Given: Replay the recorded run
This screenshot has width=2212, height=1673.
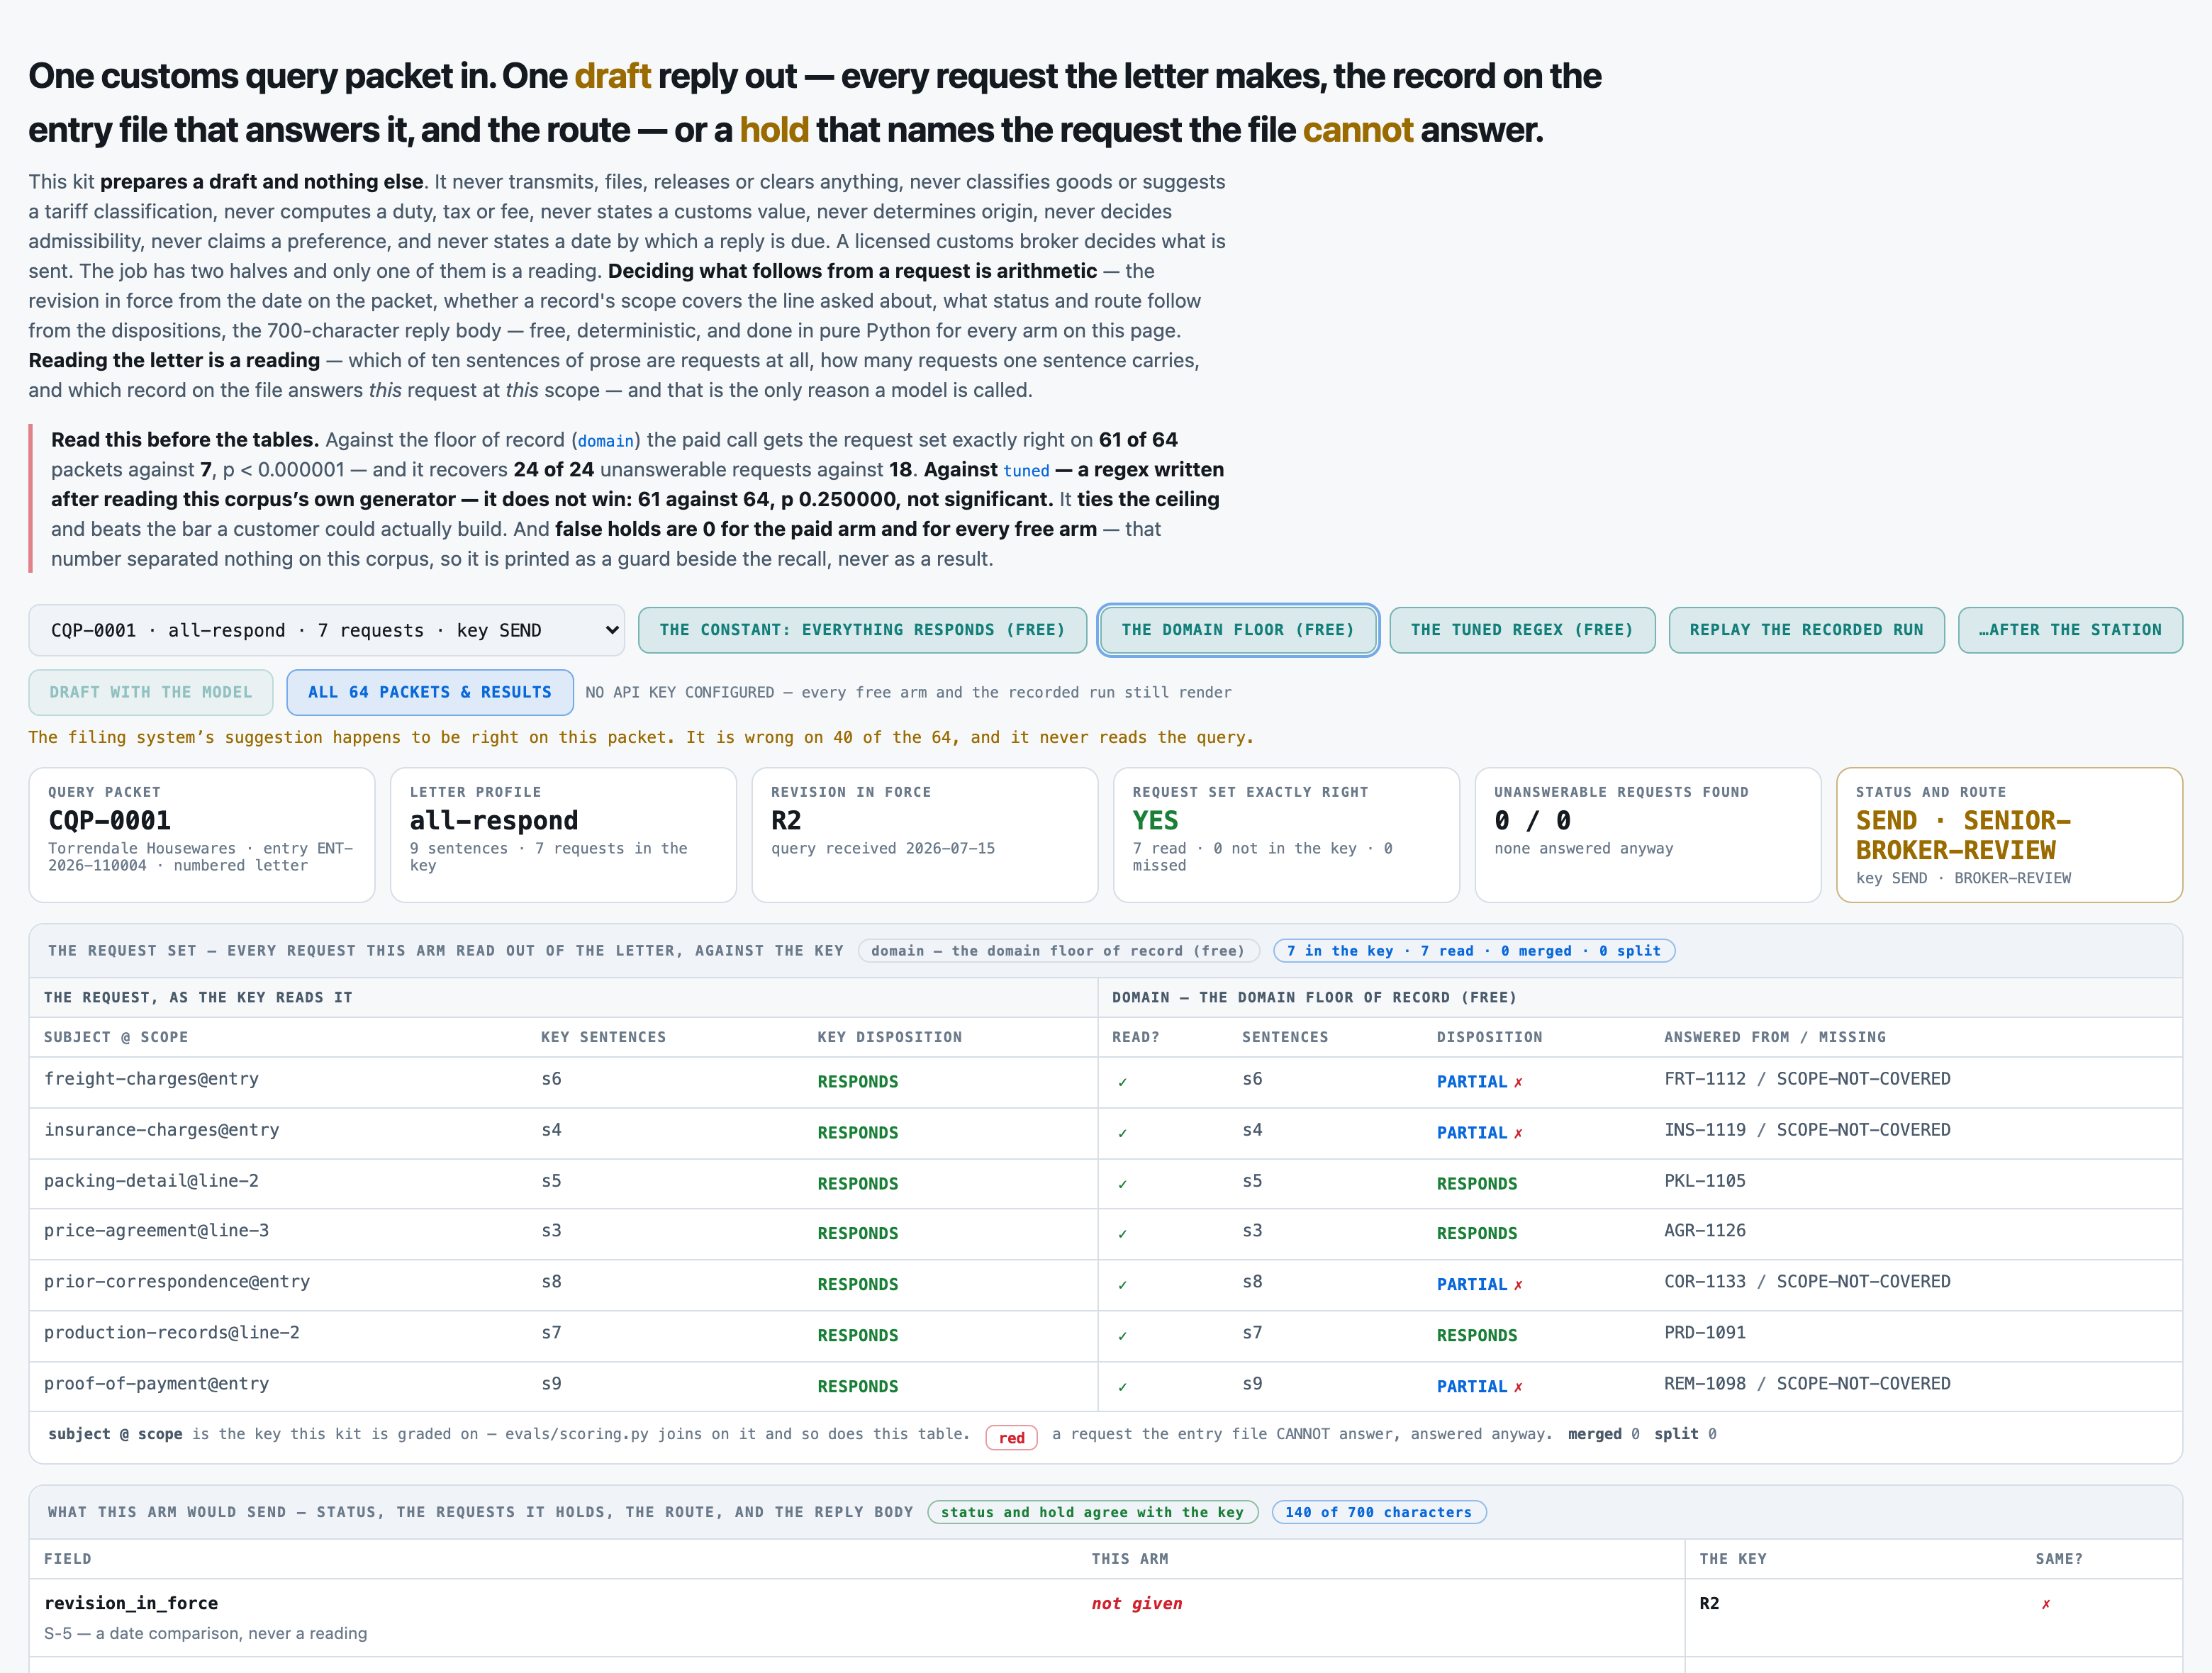Looking at the screenshot, I should coord(1806,630).
